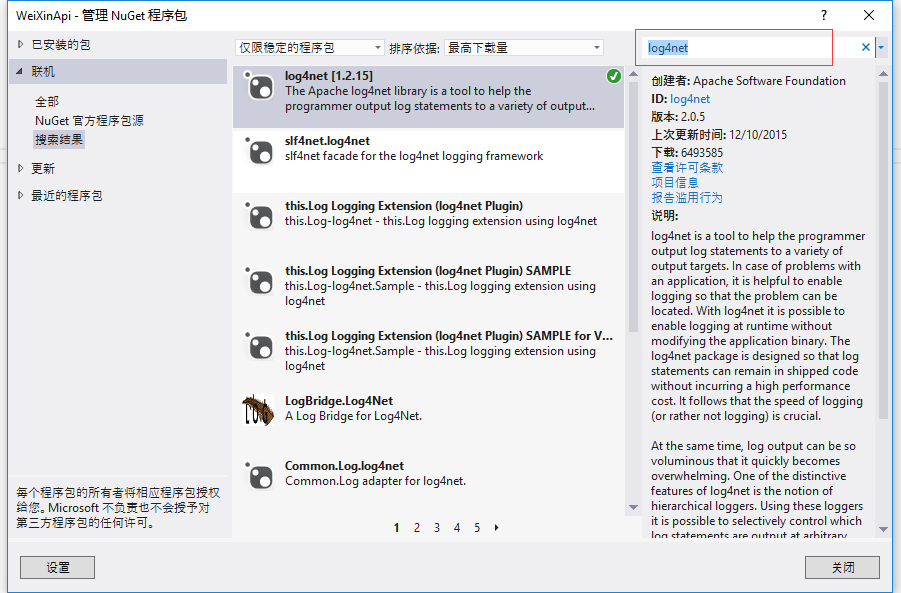Select 搜索结果 tree item
The image size is (901, 593).
coord(59,140)
